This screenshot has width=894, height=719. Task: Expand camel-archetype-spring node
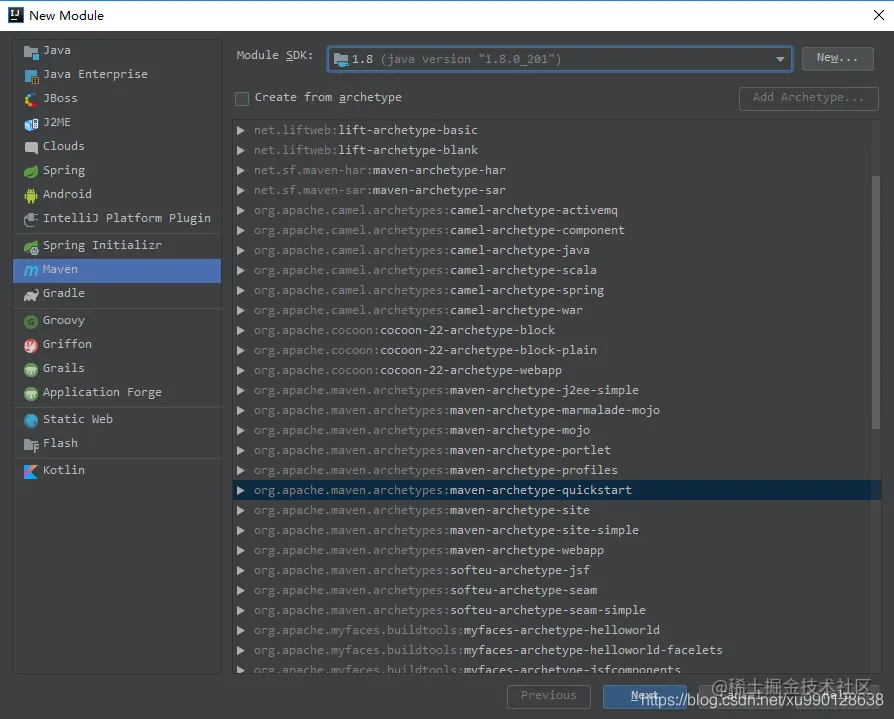pyautogui.click(x=241, y=290)
